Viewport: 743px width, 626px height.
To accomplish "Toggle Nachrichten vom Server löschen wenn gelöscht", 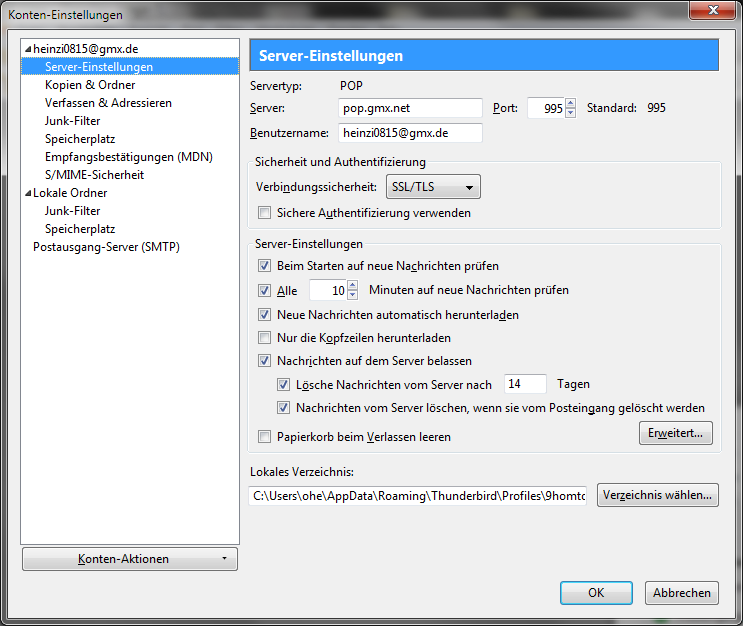I will (x=283, y=408).
